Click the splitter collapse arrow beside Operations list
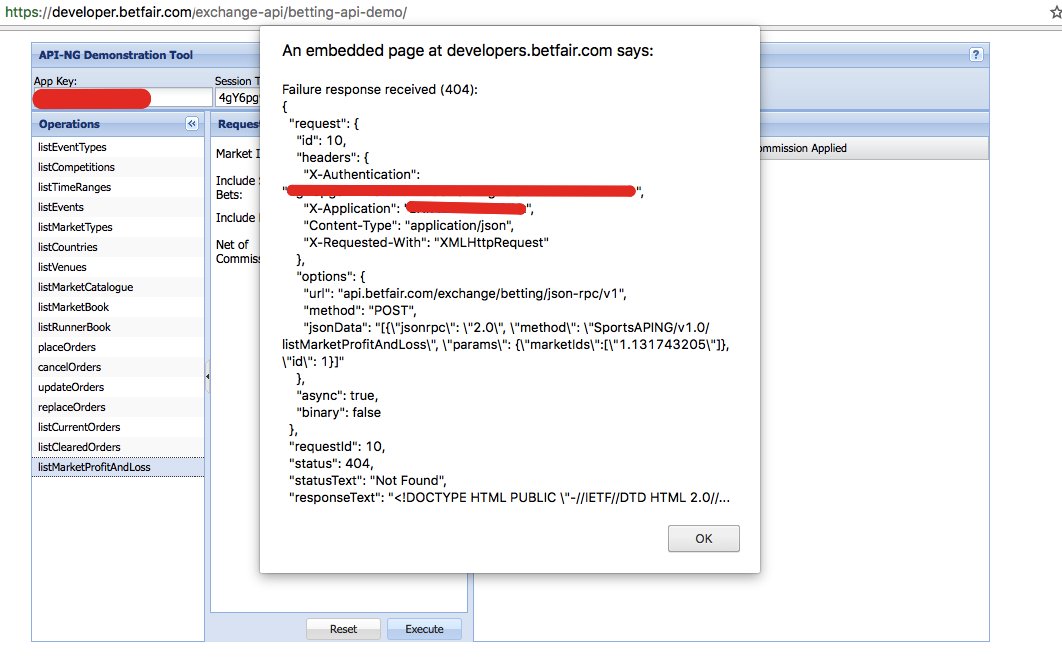The height and width of the screenshot is (667, 1062). (x=207, y=376)
